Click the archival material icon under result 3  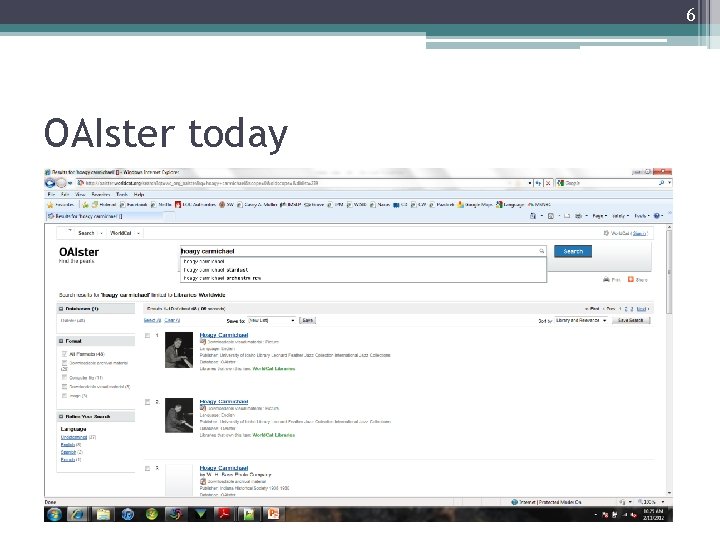click(203, 481)
